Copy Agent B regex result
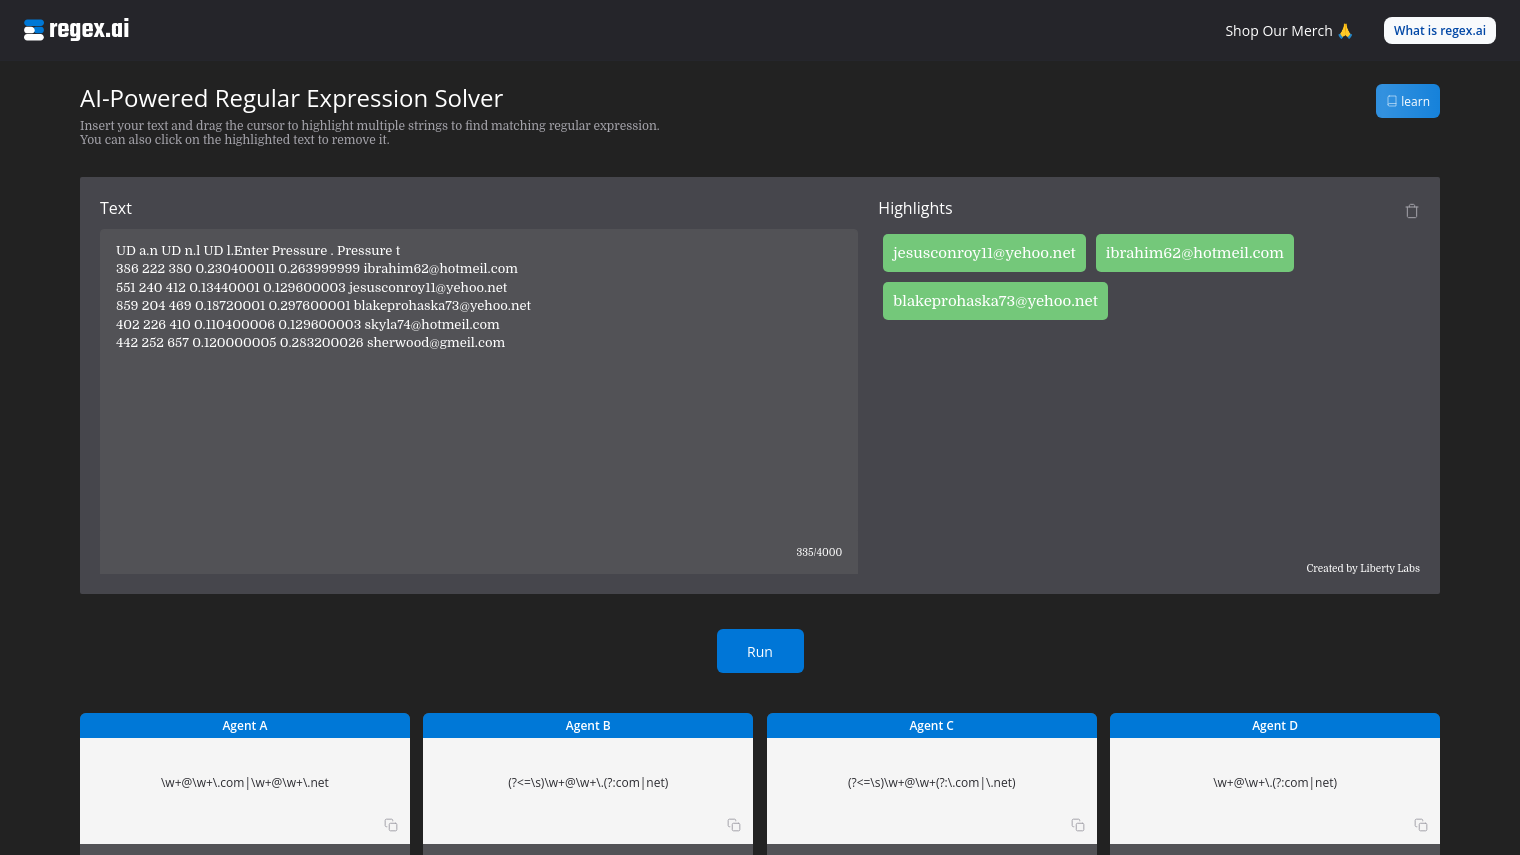This screenshot has width=1520, height=855. click(734, 825)
